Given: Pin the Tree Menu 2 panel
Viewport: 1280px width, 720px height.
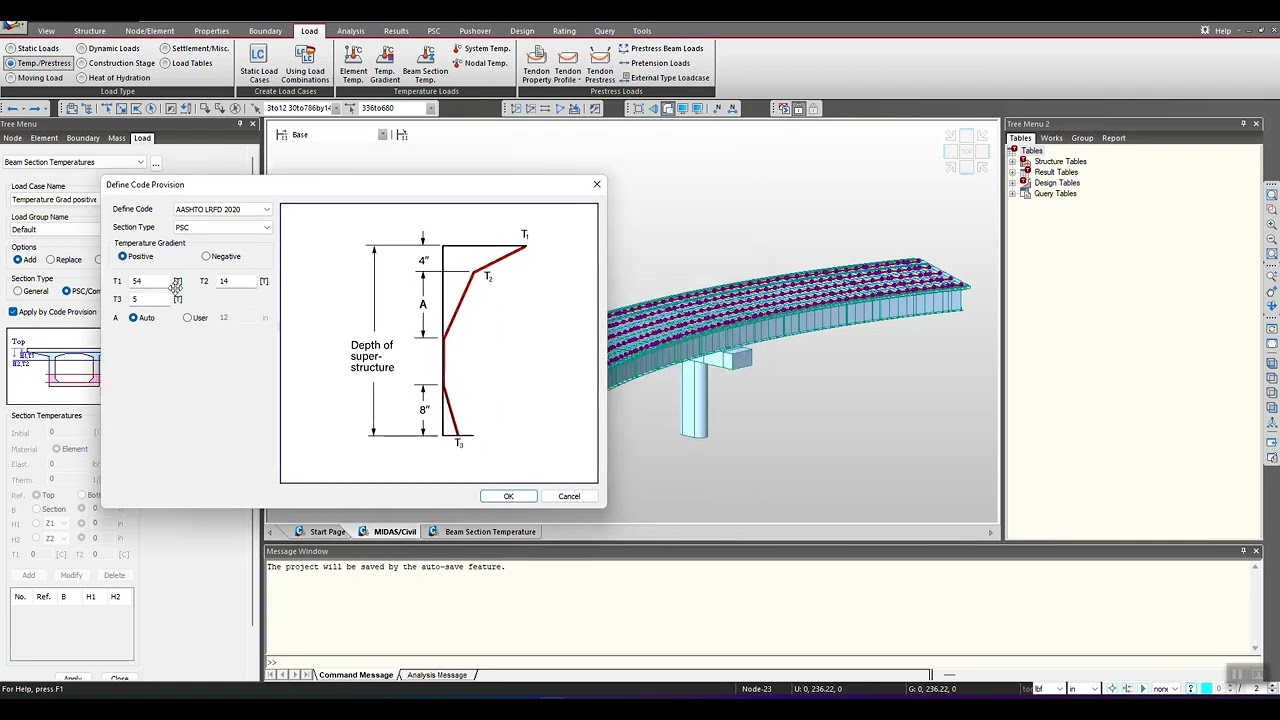Looking at the screenshot, I should pos(1243,124).
